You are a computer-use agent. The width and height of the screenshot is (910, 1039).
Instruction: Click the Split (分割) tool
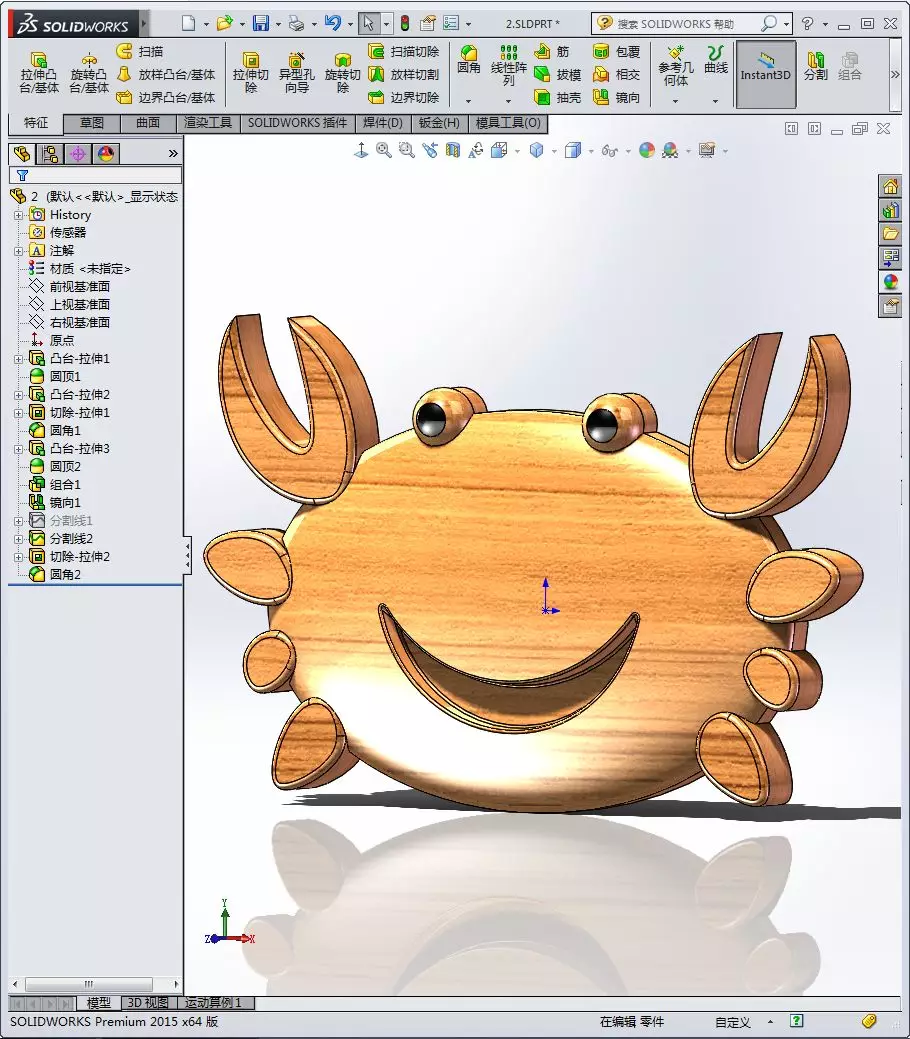816,66
